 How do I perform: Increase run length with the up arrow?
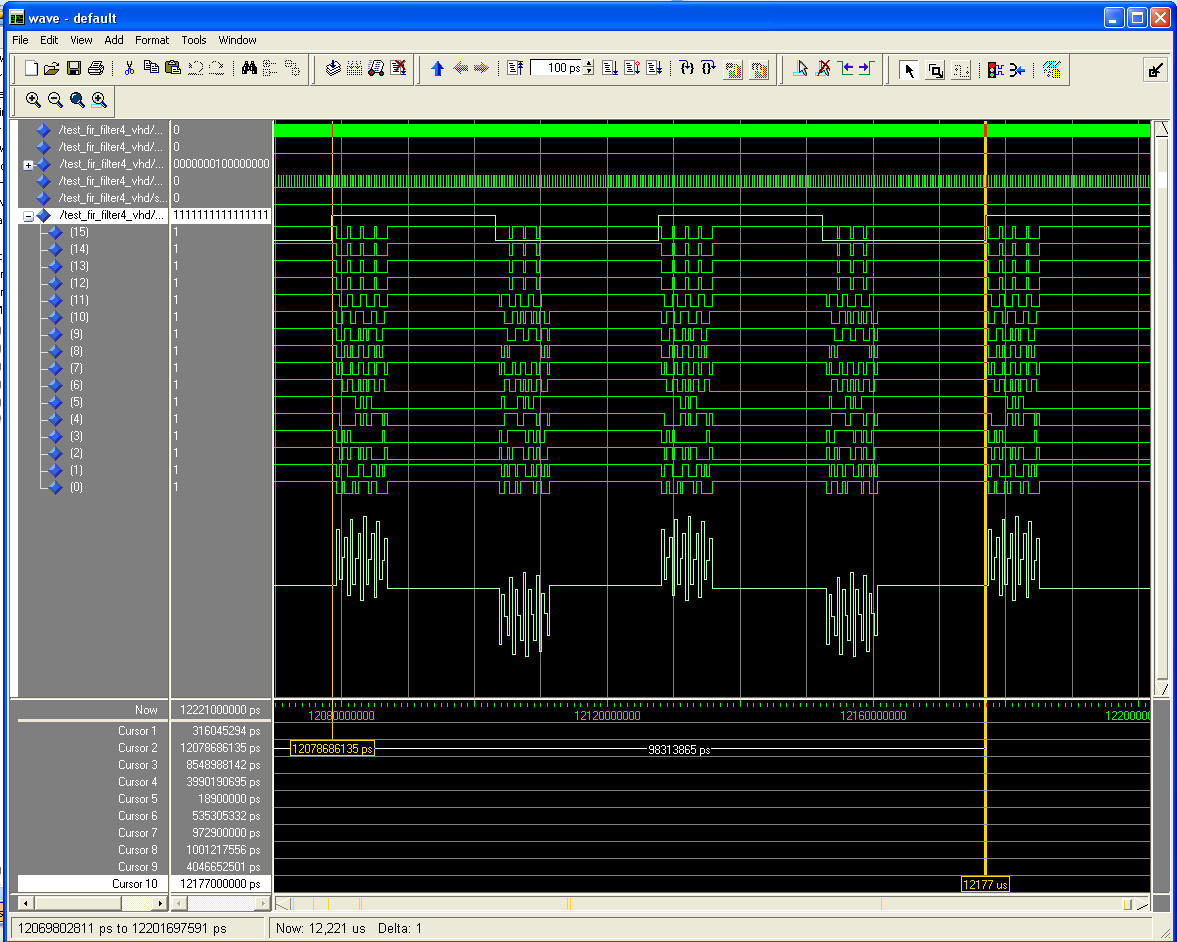tap(588, 64)
